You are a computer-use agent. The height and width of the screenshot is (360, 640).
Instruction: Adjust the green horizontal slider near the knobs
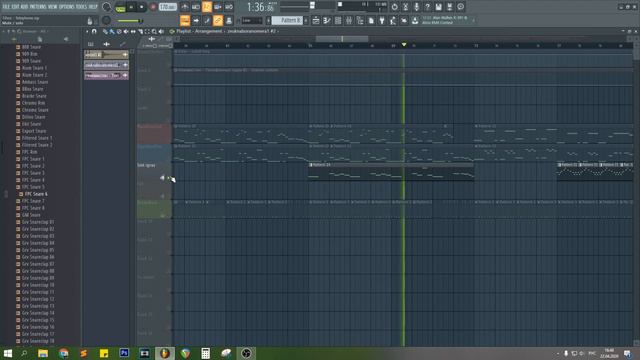(130, 21)
